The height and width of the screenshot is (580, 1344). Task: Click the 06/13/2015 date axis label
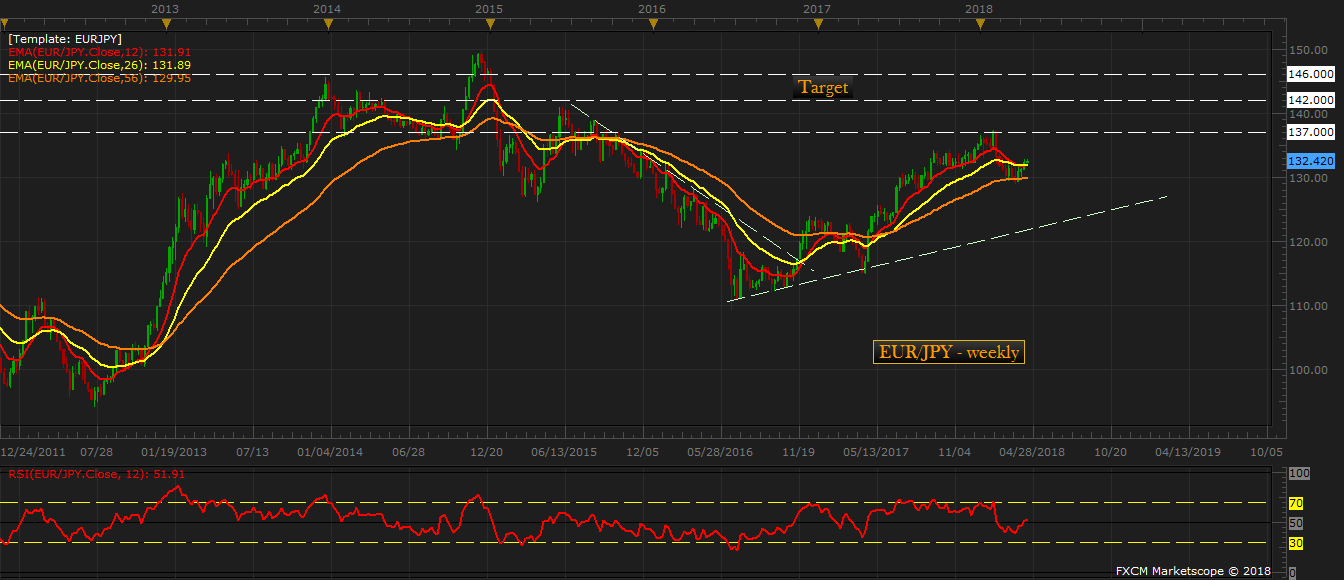565,452
